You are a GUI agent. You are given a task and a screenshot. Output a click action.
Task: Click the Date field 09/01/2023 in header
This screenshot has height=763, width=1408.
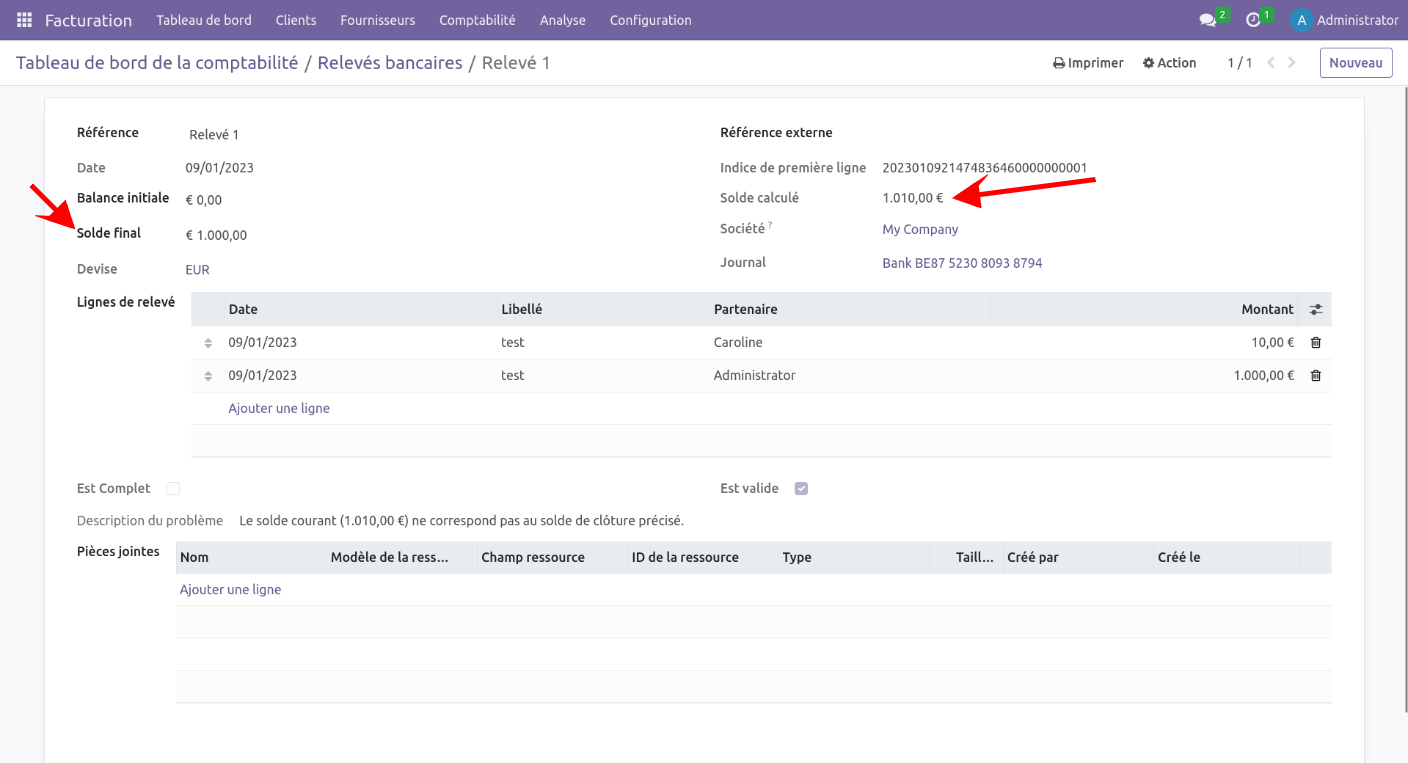click(x=219, y=168)
